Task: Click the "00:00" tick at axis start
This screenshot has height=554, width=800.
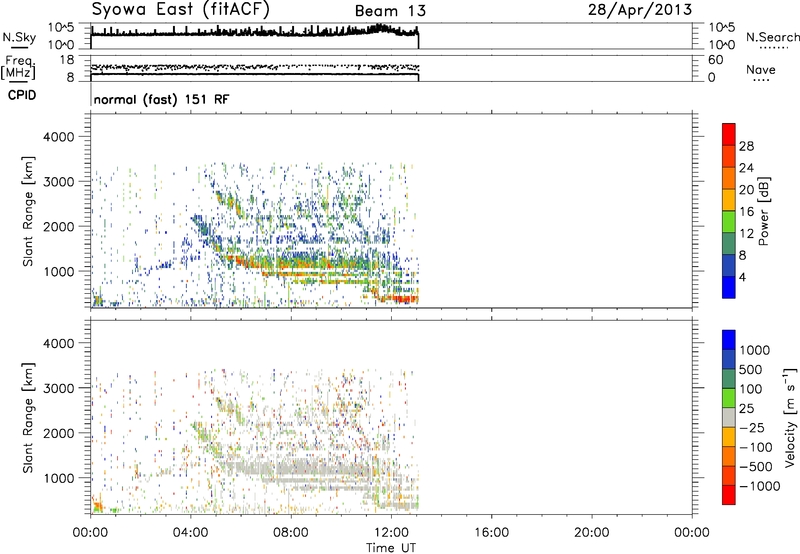Action: 90,533
